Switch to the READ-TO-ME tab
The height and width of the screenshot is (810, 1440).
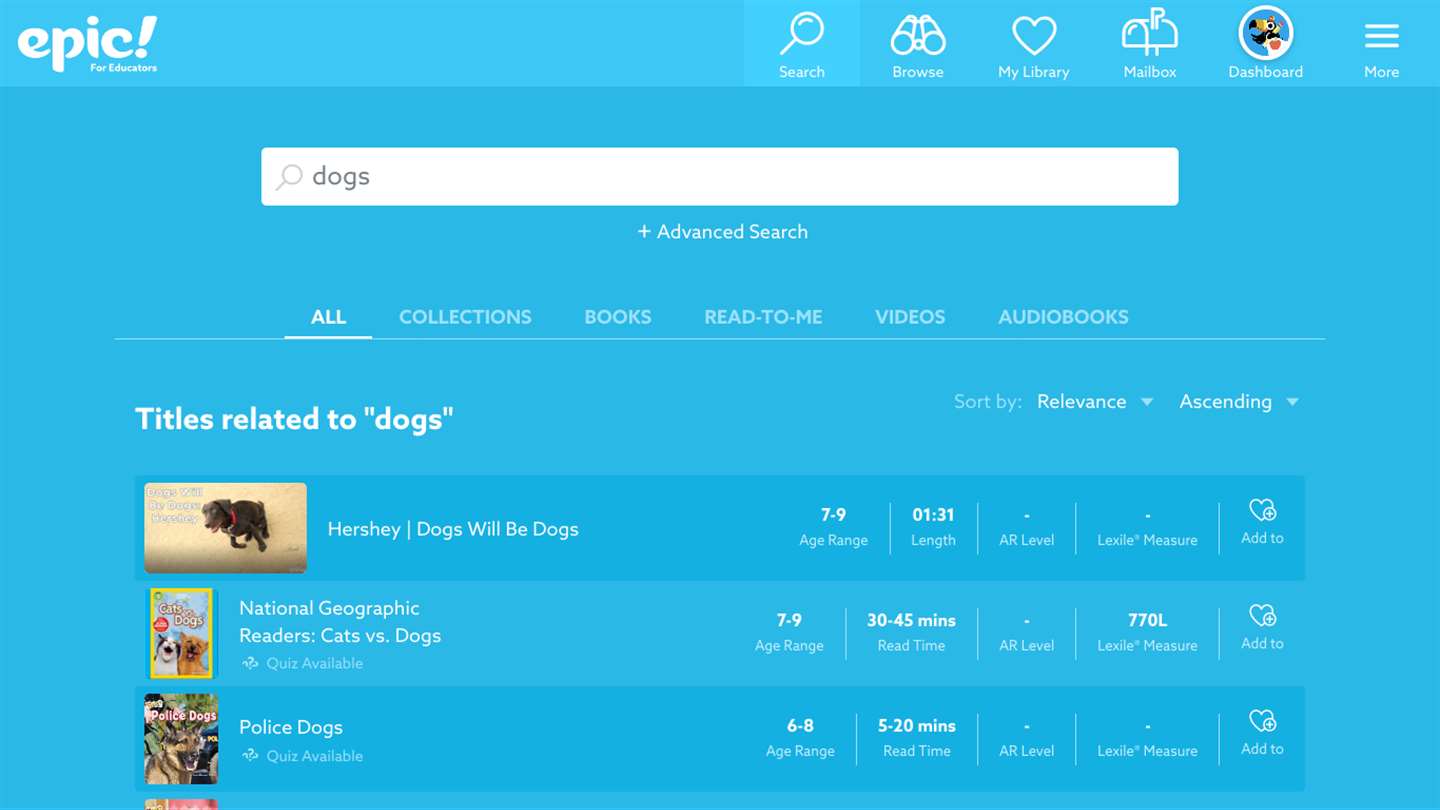[x=763, y=317]
